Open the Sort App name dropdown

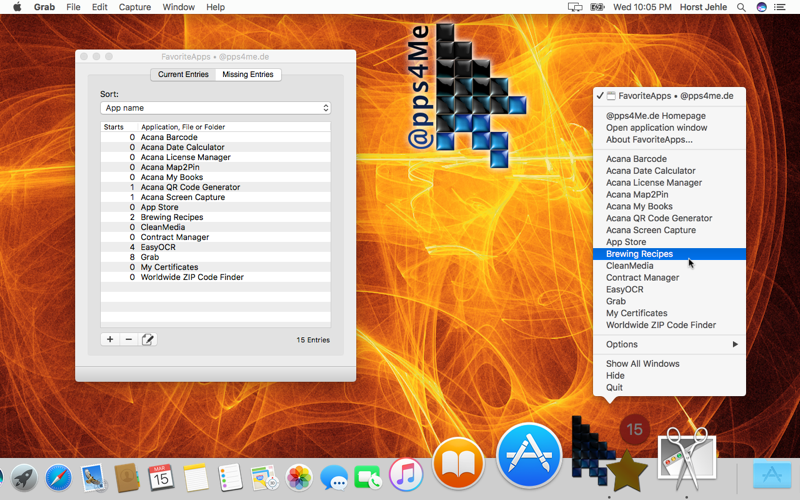coord(215,108)
